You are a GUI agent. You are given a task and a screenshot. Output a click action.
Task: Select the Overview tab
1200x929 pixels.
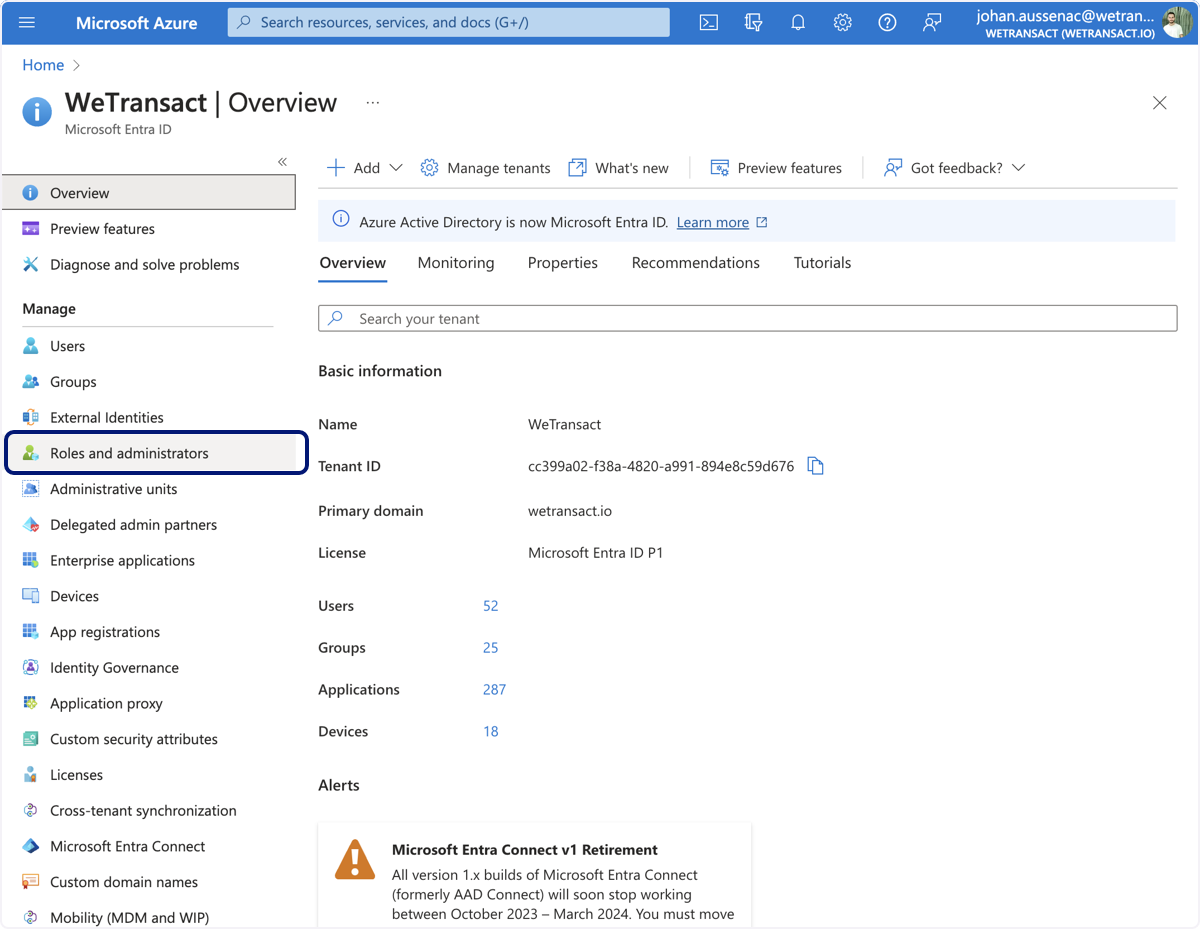353,263
